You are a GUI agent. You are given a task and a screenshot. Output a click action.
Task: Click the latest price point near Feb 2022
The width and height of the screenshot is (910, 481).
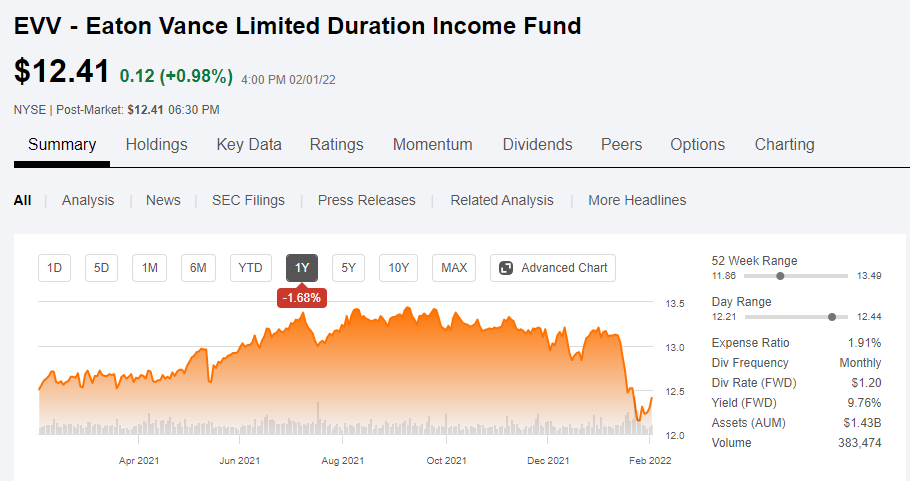coord(652,397)
